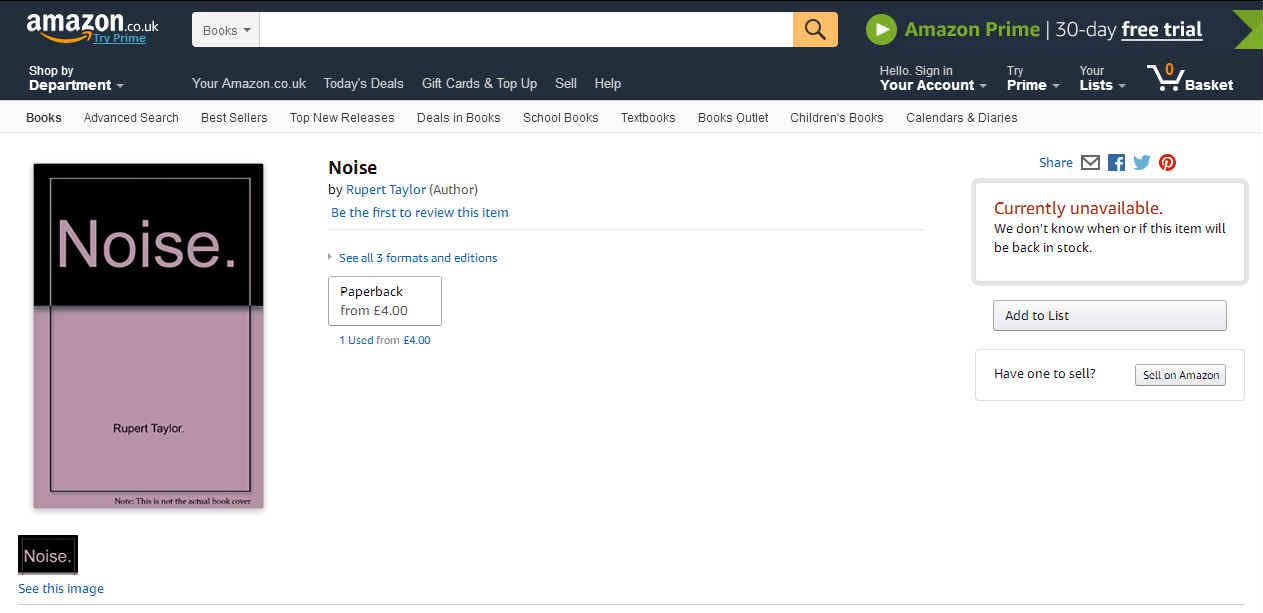1263x613 pixels.
Task: Open Top New Releases
Action: coord(342,118)
